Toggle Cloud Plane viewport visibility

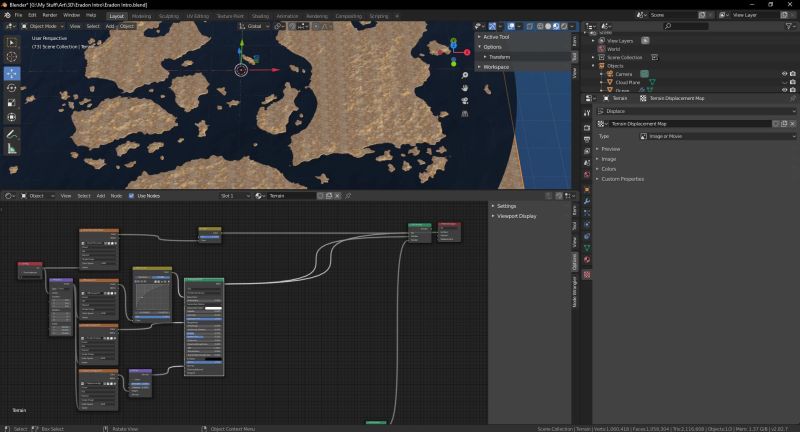784,82
